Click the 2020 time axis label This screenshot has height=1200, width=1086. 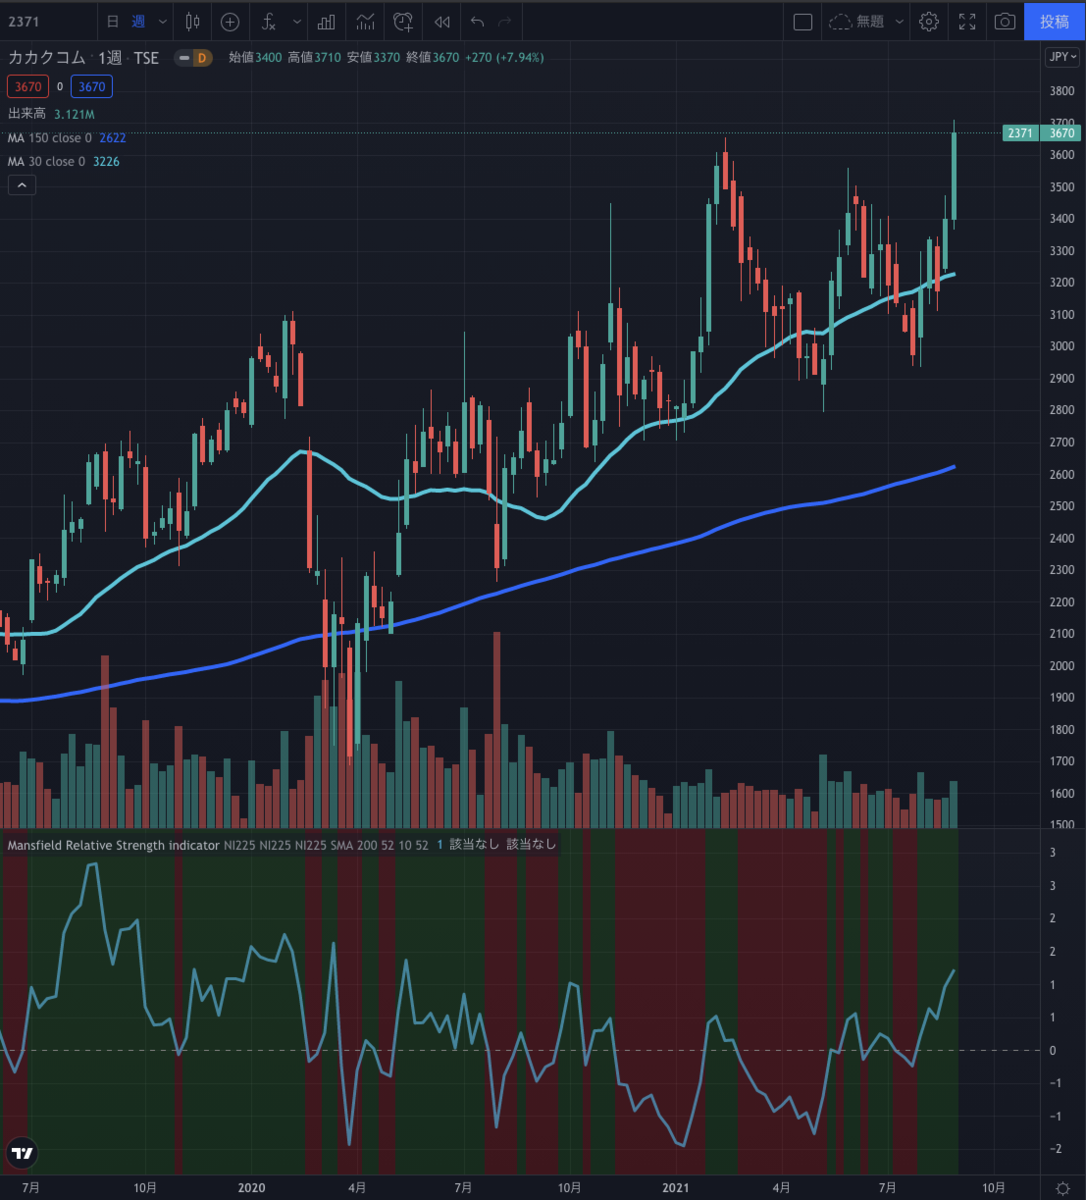pos(252,1187)
